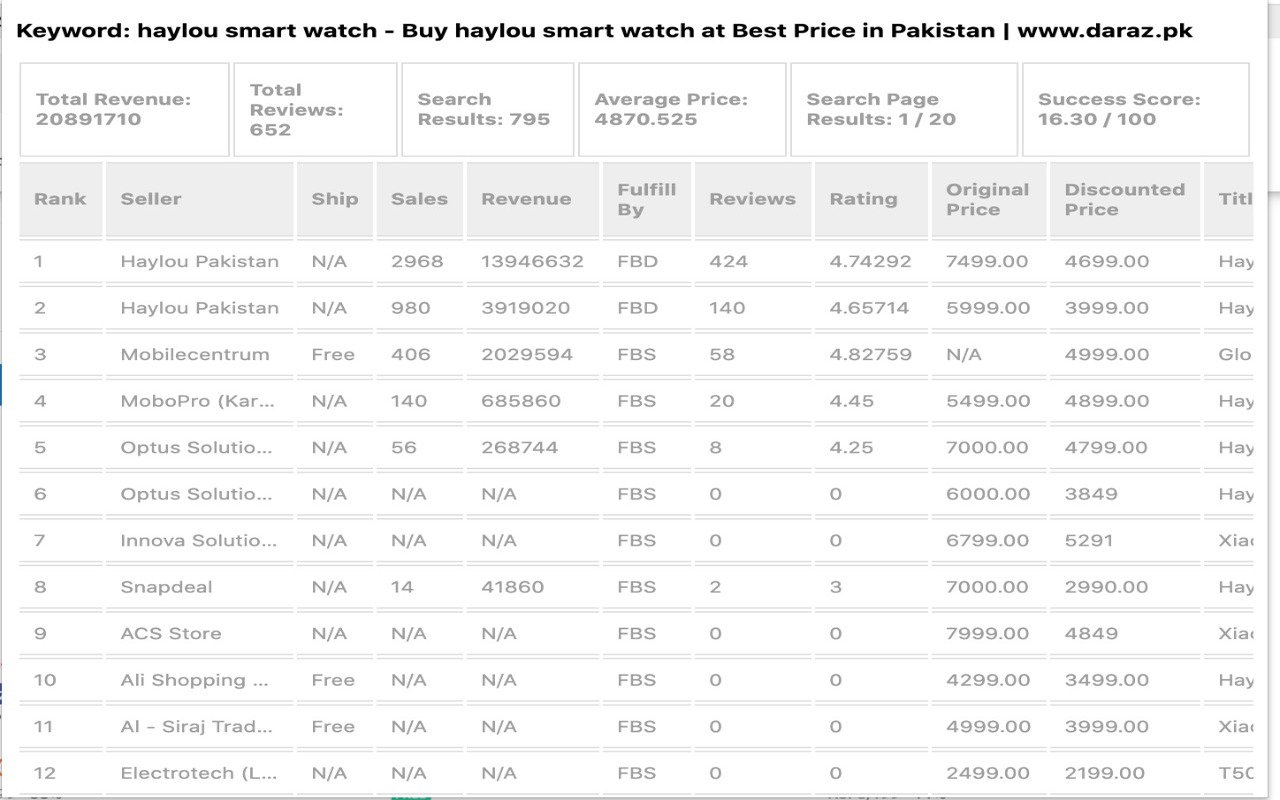Select the Ship column header
This screenshot has height=800, width=1280.
tap(335, 199)
